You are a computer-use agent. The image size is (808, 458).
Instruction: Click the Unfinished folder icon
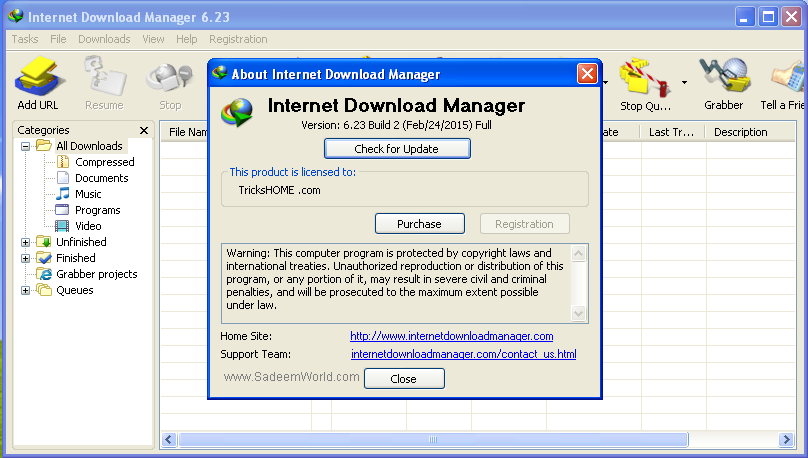coord(44,242)
